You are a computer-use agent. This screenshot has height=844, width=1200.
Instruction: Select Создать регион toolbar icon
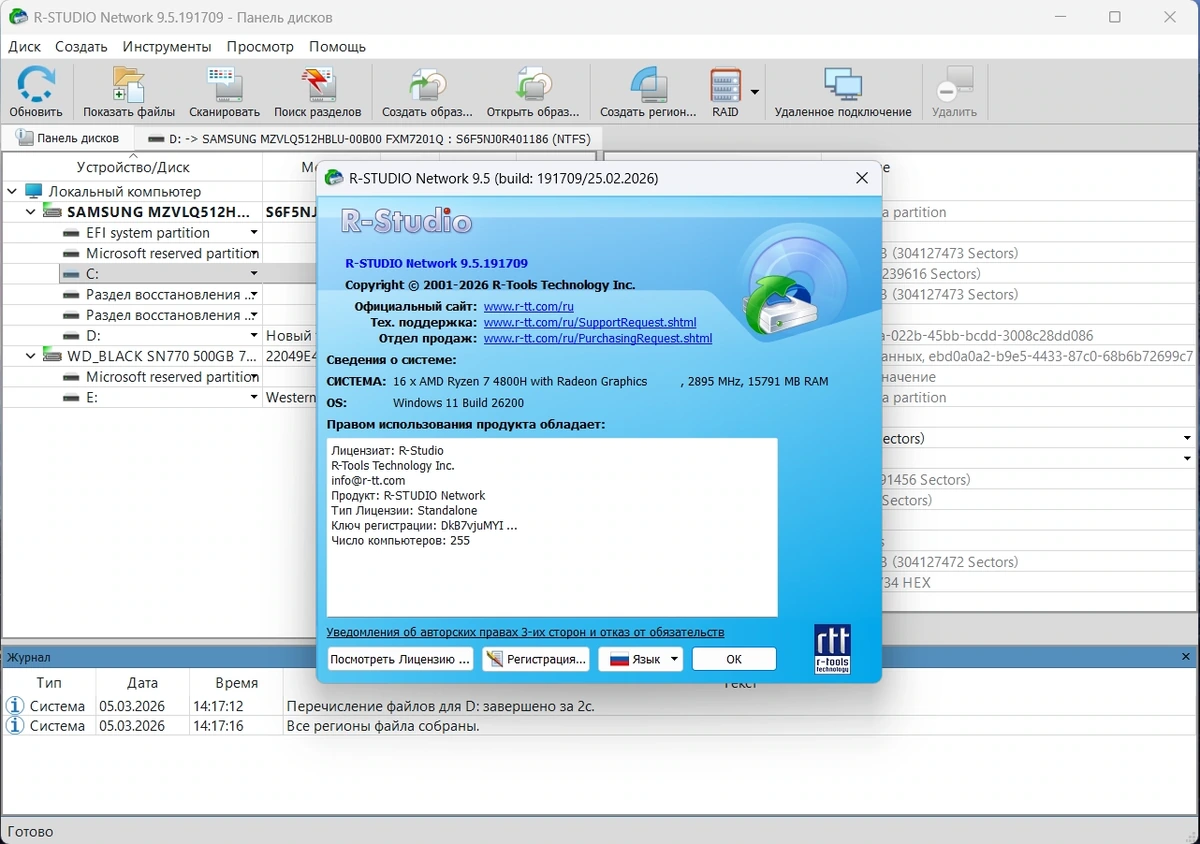[x=648, y=93]
